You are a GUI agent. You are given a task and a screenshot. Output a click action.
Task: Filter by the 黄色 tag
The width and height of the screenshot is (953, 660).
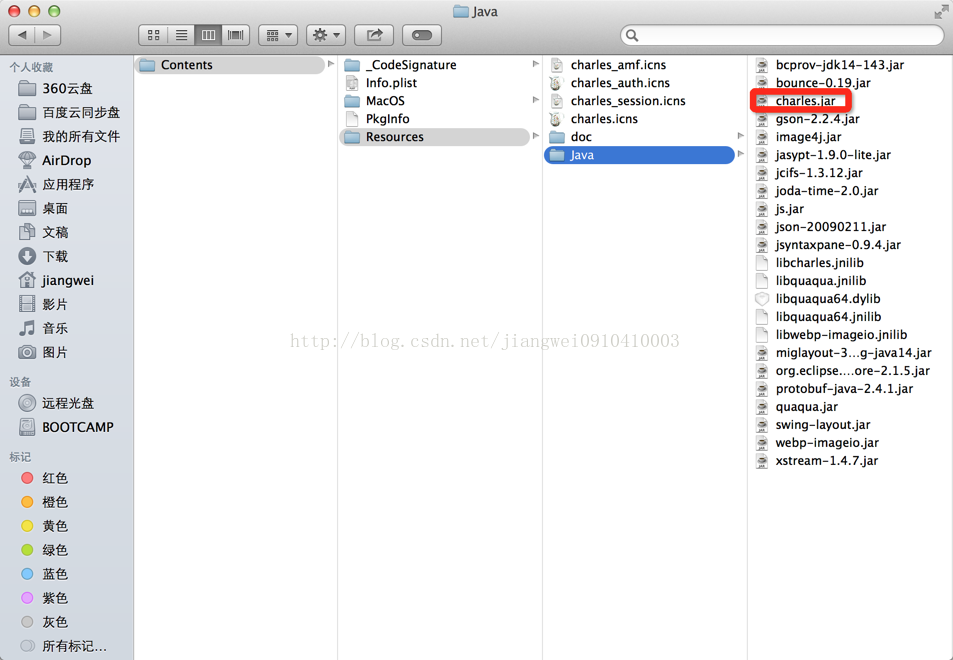click(44, 526)
